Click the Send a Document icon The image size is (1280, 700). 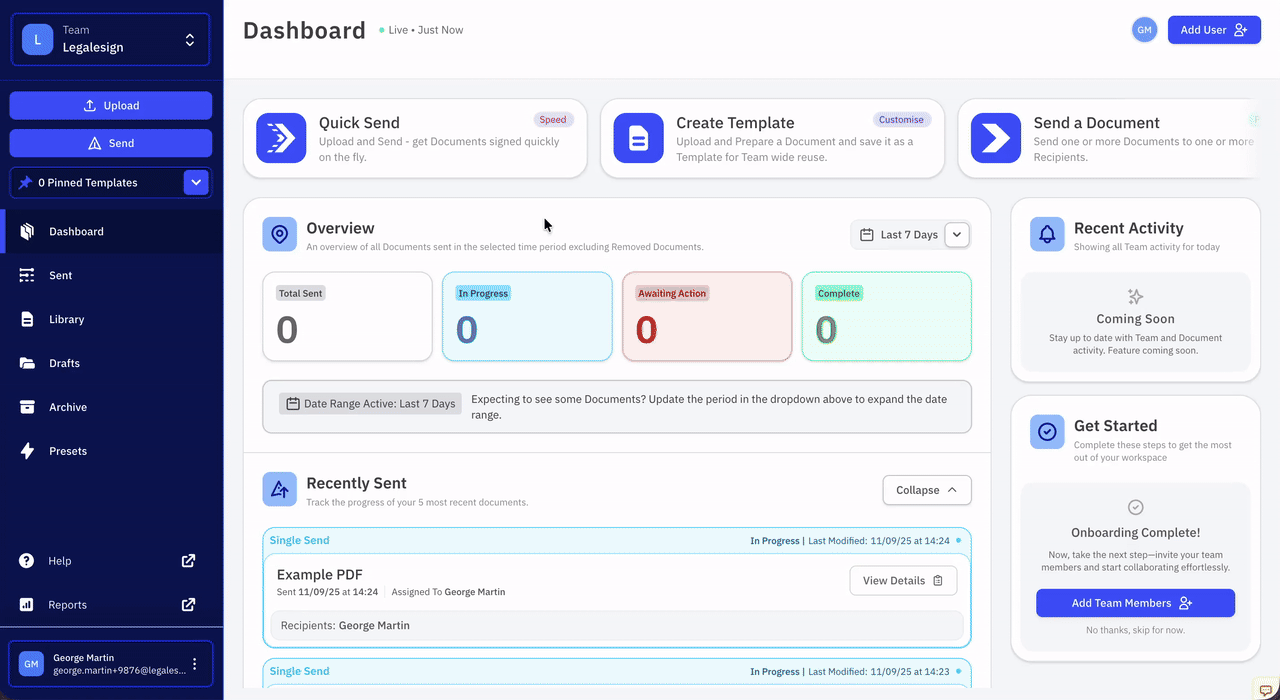995,138
